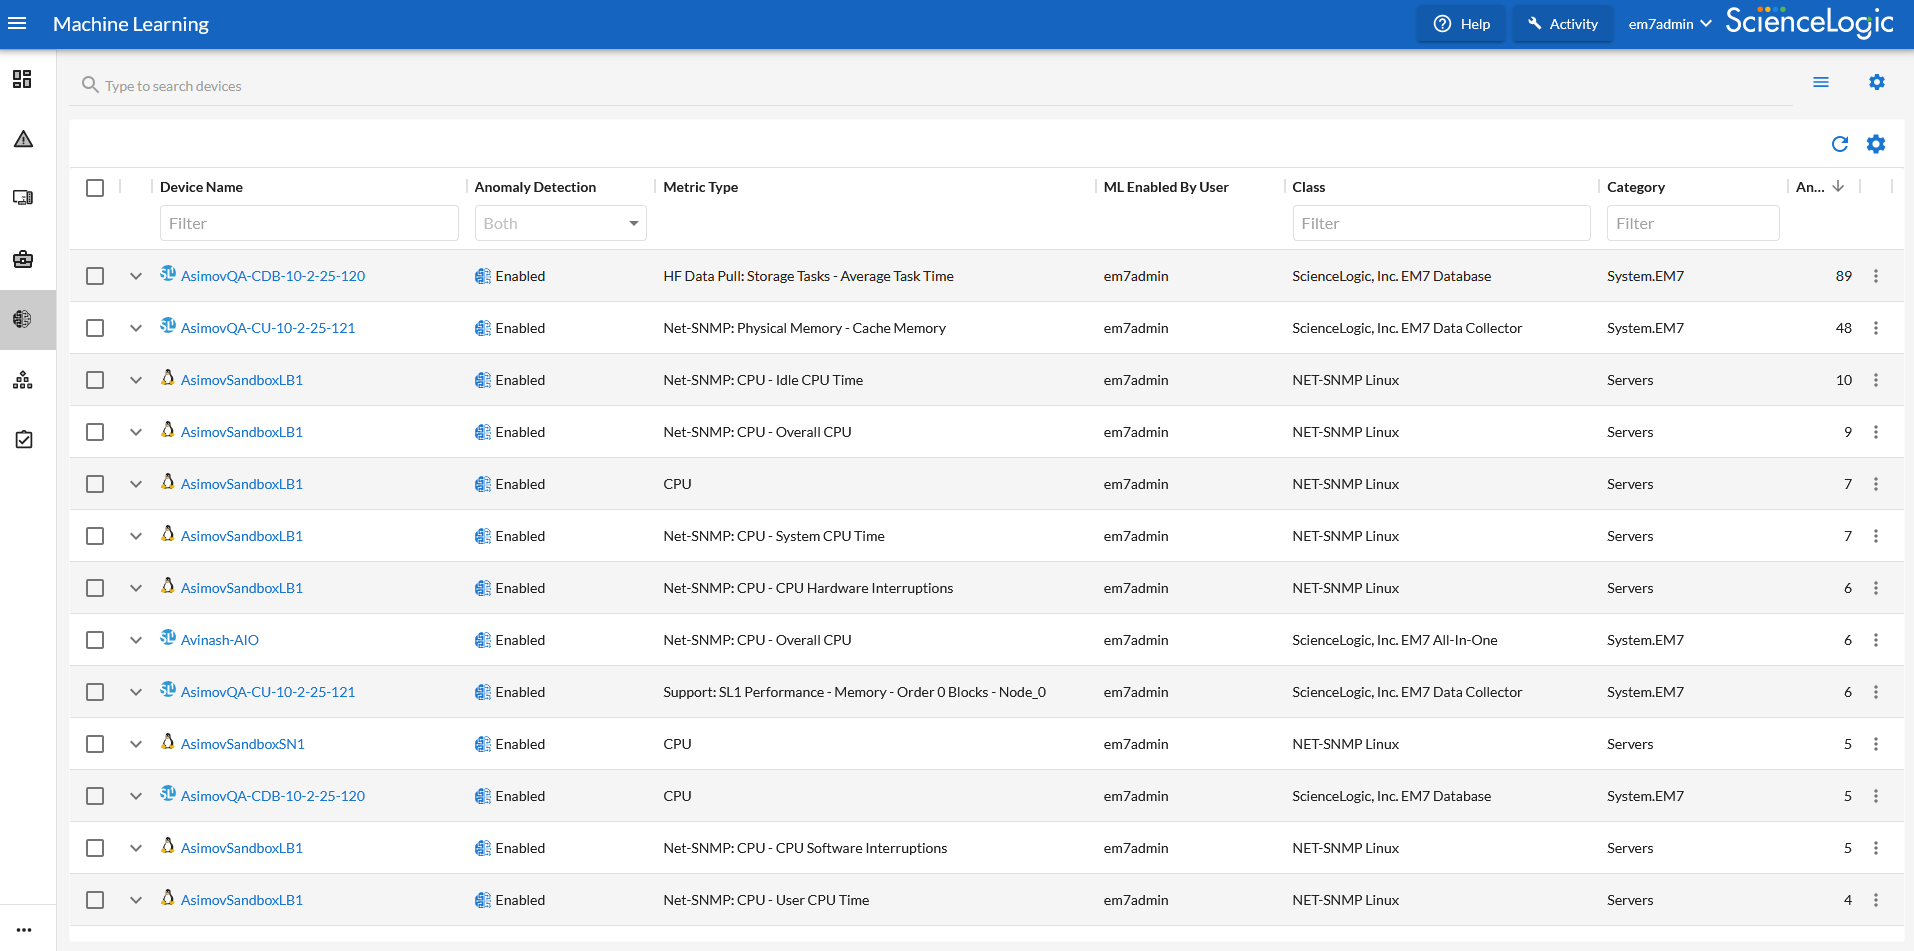Open the Devices sidebar icon

pyautogui.click(x=23, y=198)
